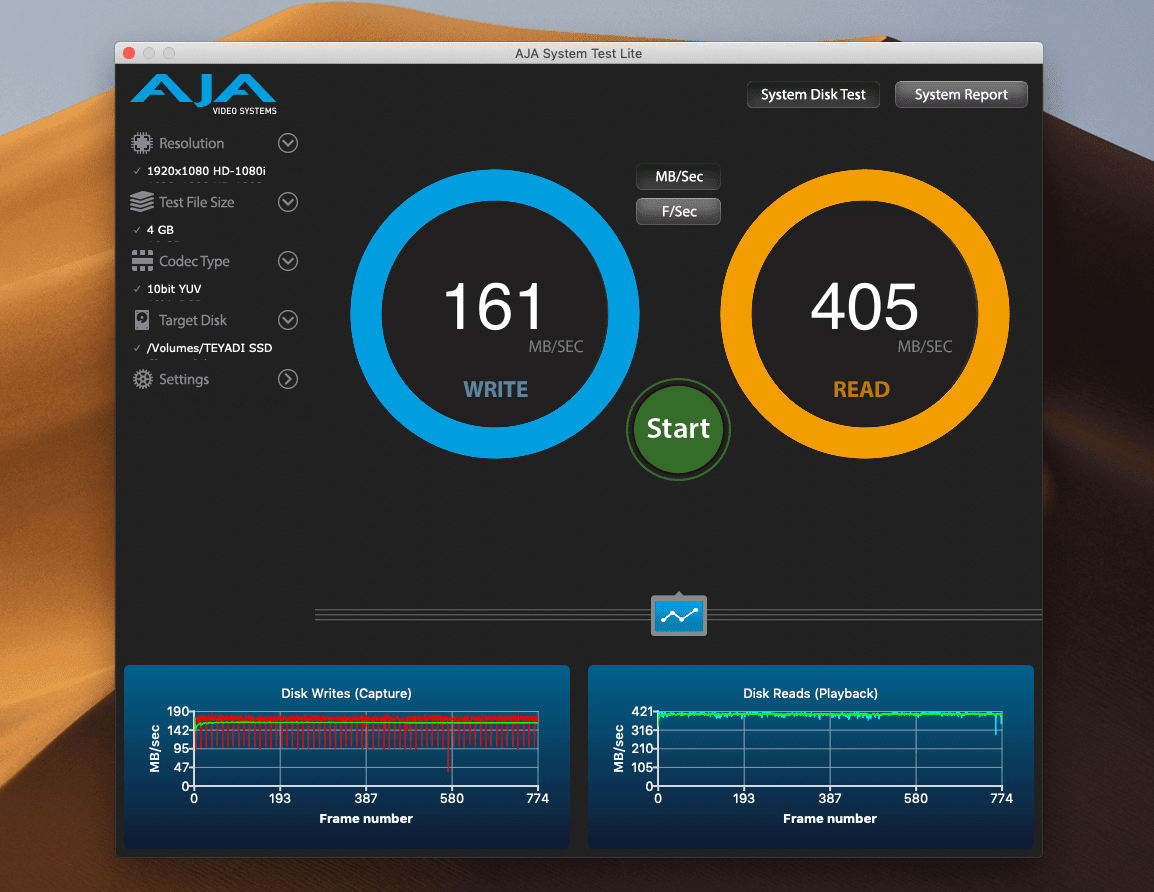Click the Codec Type film icon

pos(142,261)
